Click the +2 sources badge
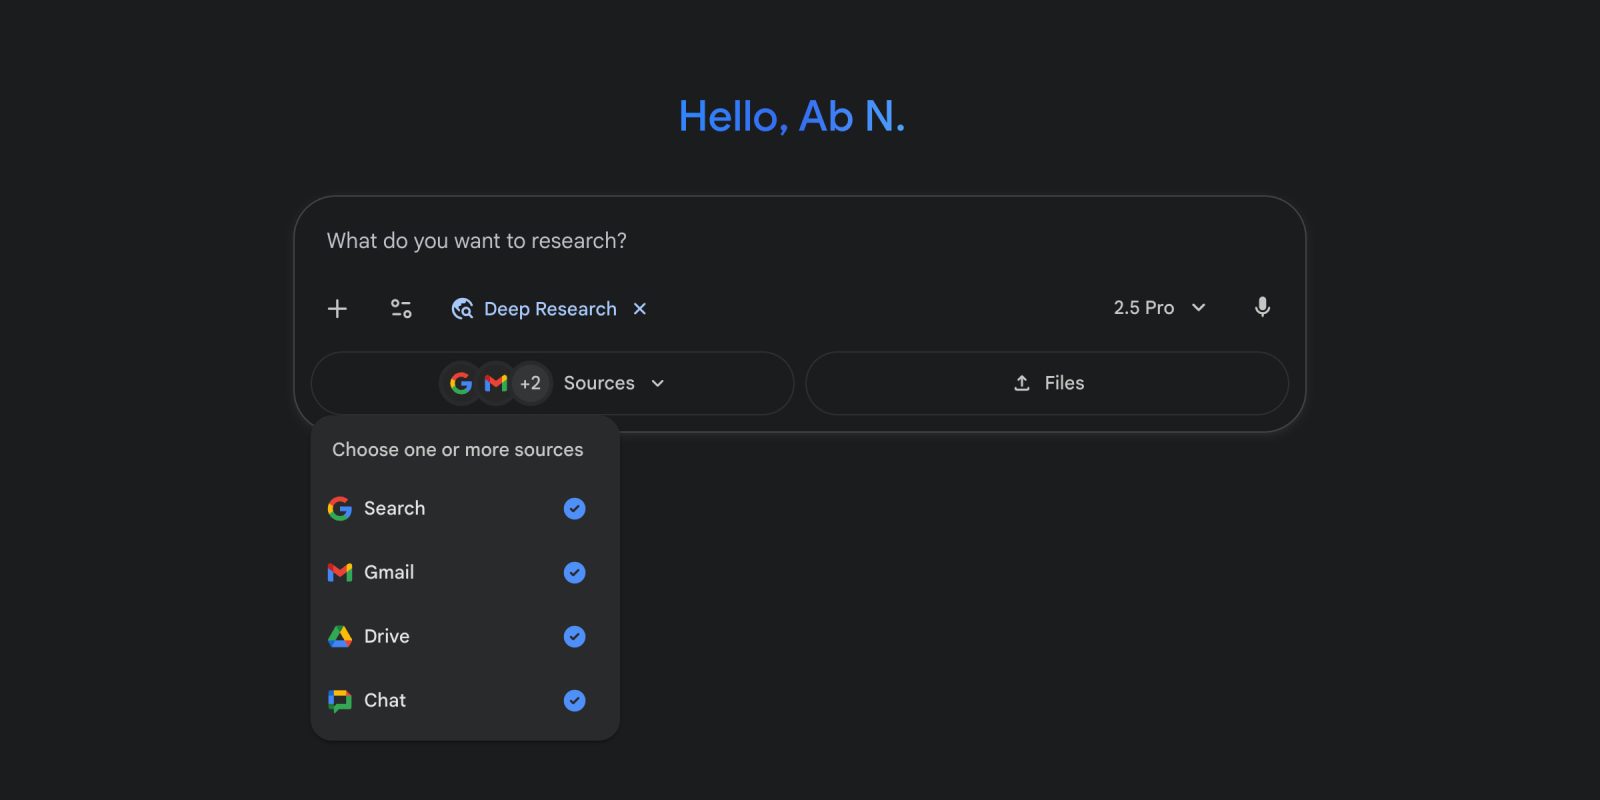This screenshot has height=800, width=1600. (x=531, y=383)
